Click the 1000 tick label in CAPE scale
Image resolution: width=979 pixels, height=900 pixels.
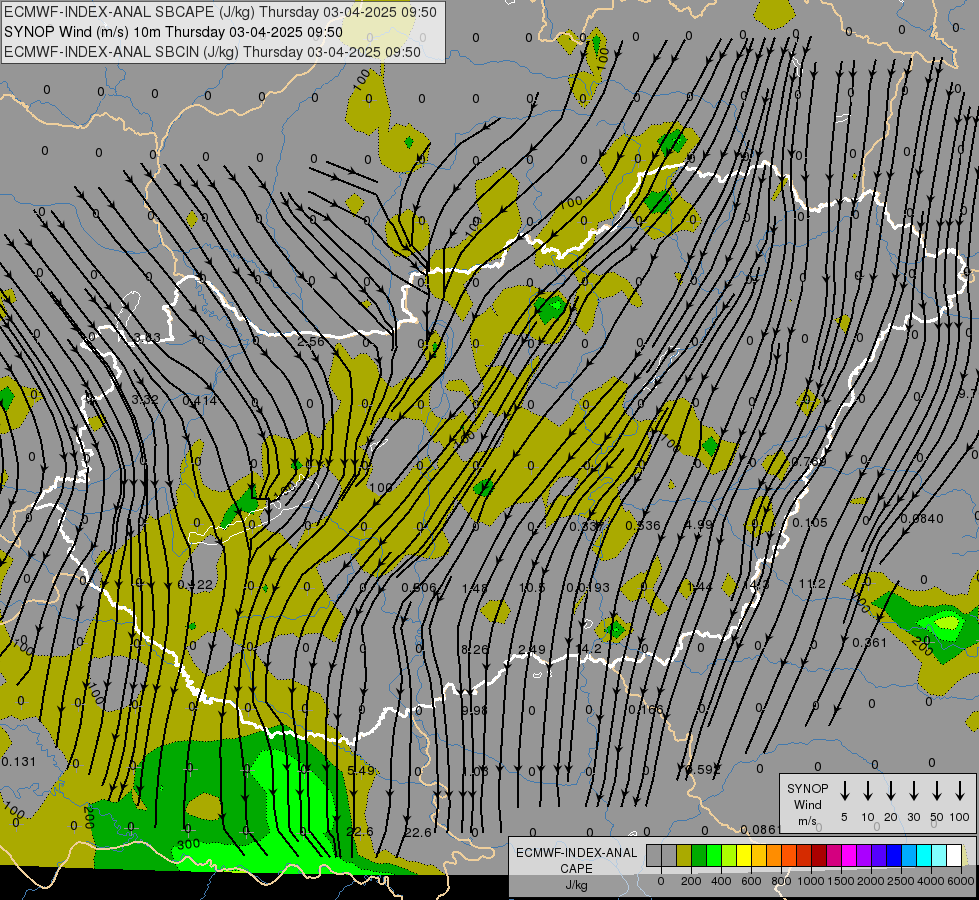[x=810, y=881]
